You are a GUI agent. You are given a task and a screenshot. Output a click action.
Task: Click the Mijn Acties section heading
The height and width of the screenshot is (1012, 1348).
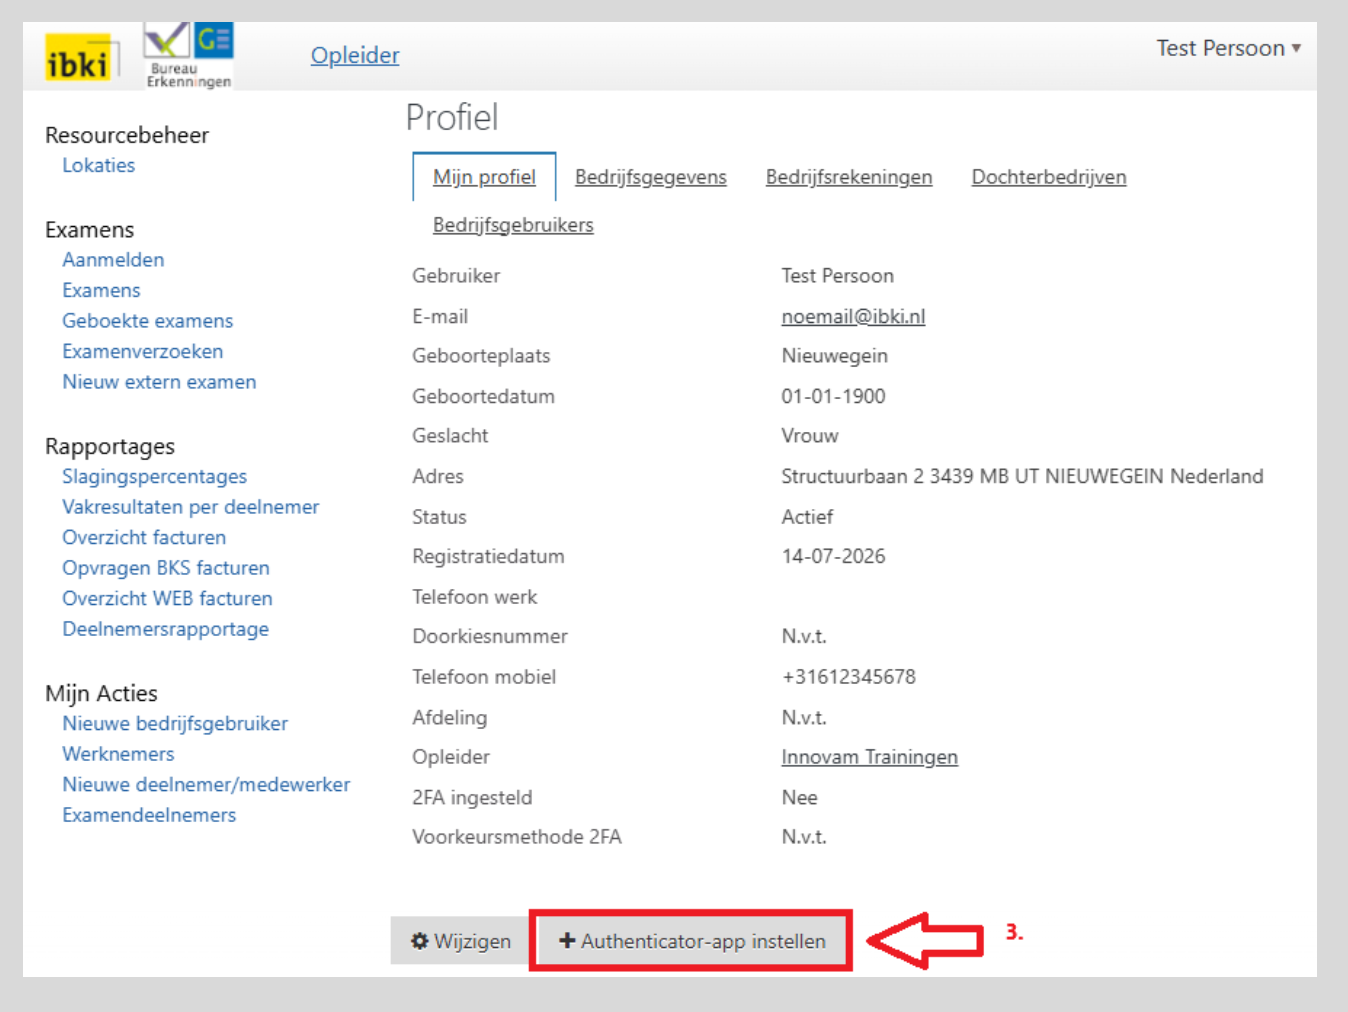101,693
